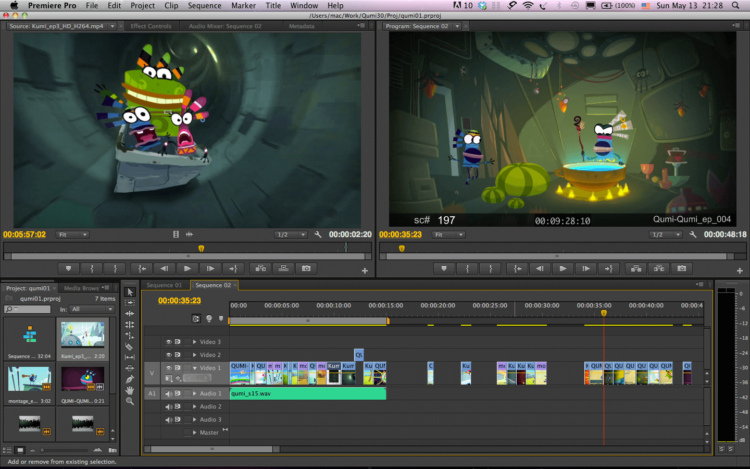The image size is (750, 469).
Task: Switch to the Media Browser tab
Action: tap(81, 288)
